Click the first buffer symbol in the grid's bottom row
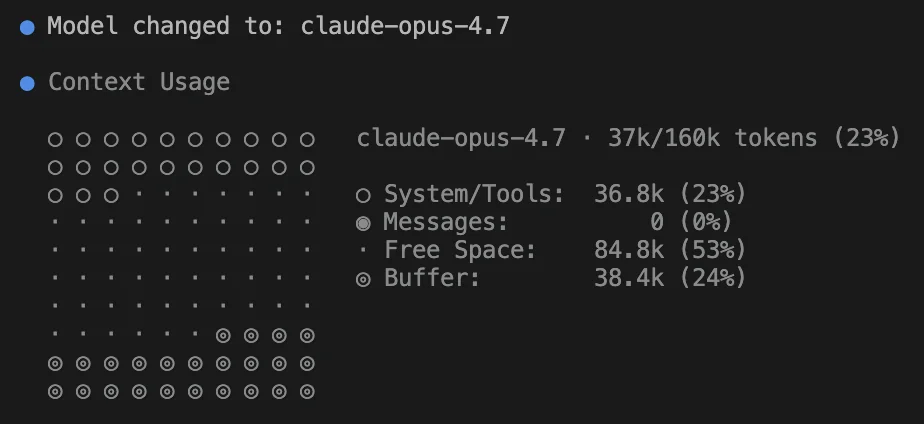The image size is (924, 424). click(x=56, y=391)
